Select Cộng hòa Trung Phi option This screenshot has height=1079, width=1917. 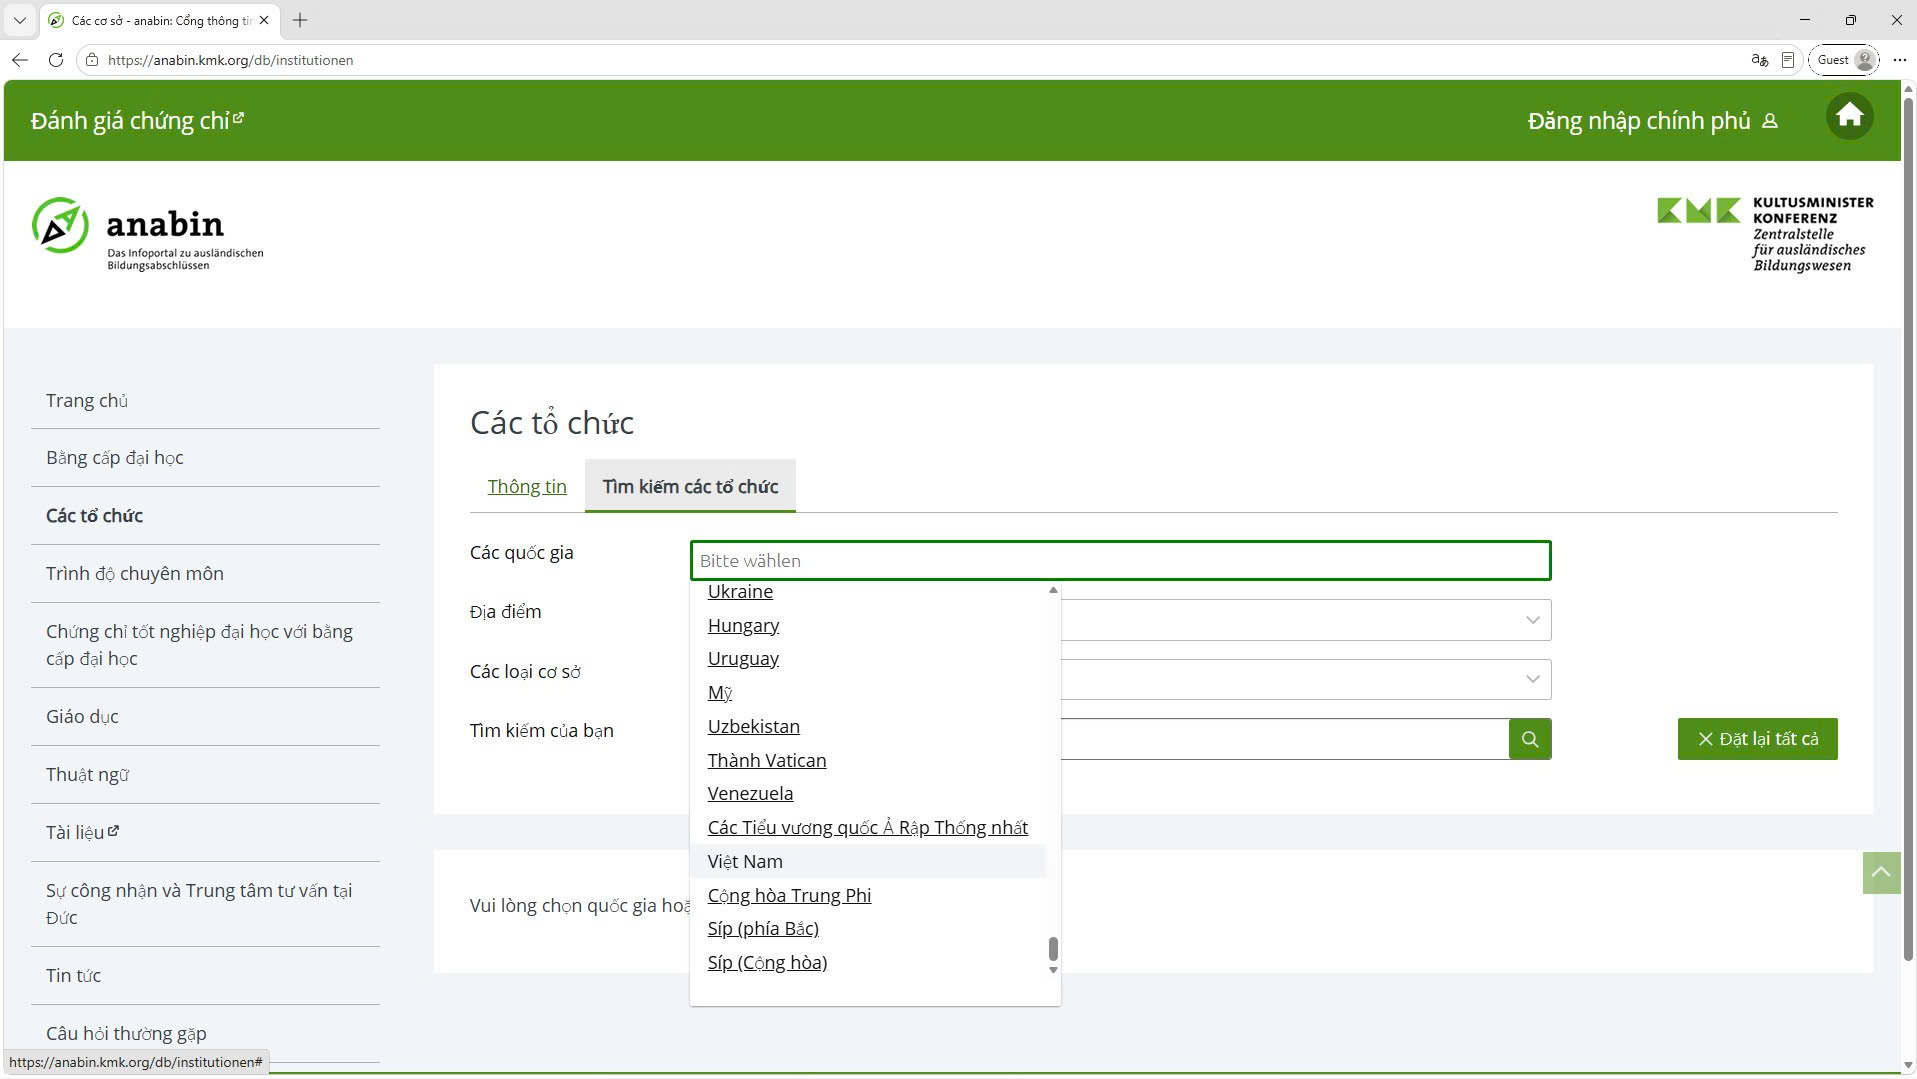click(789, 895)
